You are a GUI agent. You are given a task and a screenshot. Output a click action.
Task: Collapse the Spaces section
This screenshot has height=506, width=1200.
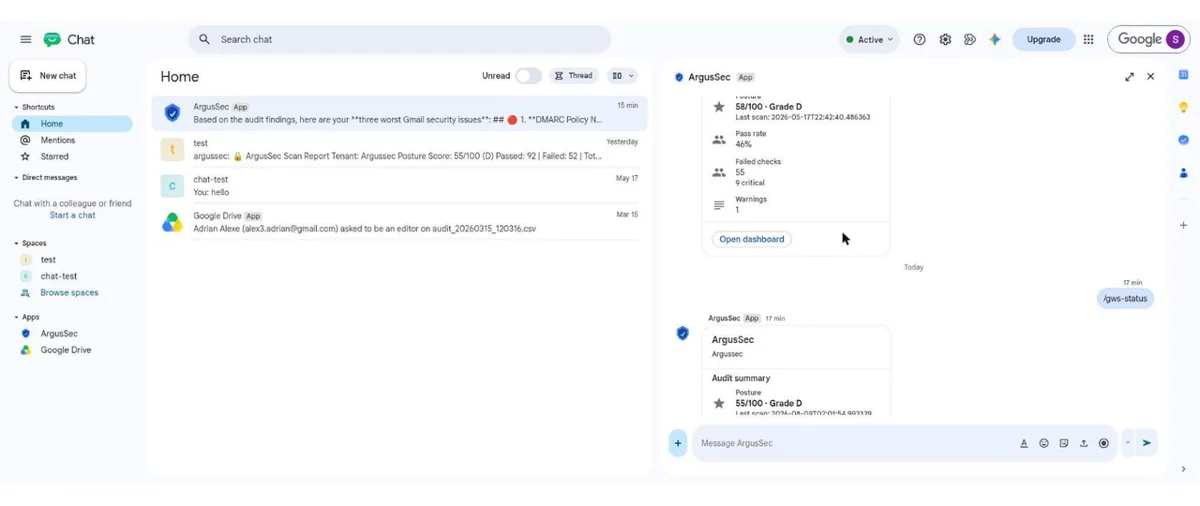pos(16,243)
